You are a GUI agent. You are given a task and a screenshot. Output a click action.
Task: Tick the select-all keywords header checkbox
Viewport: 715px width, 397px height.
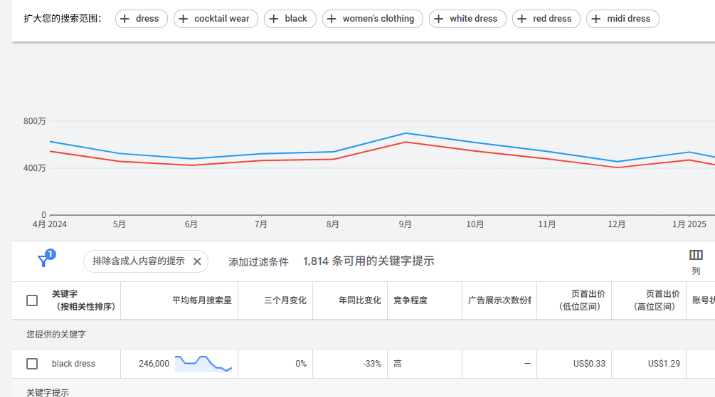32,300
